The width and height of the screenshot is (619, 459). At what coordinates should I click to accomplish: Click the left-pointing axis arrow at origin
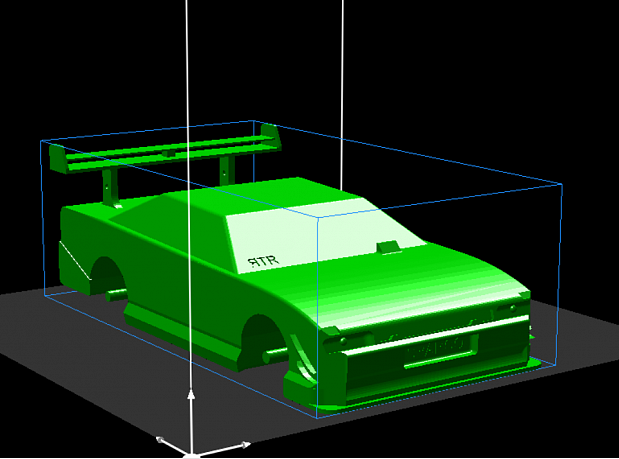click(x=161, y=439)
